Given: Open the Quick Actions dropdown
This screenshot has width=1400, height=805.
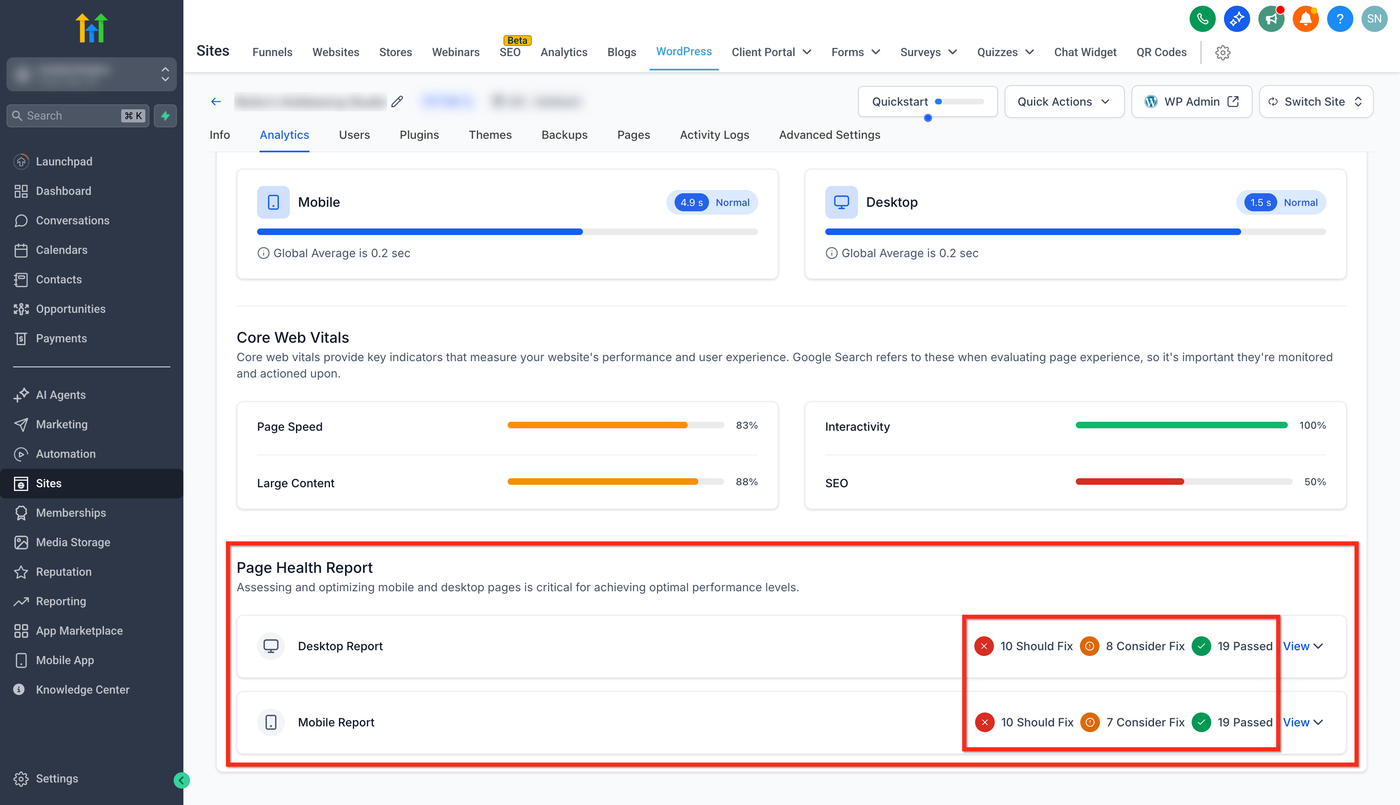Looking at the screenshot, I should (1064, 101).
